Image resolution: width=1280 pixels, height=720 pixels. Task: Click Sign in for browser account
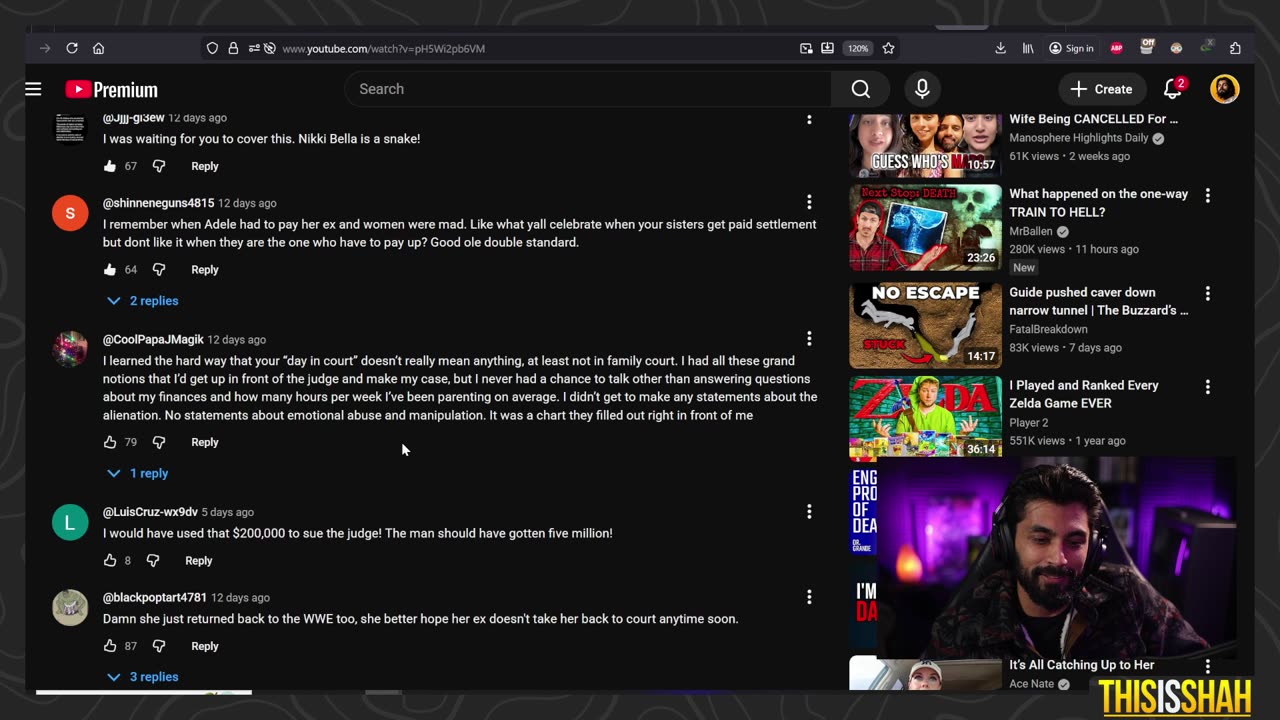(x=1071, y=48)
